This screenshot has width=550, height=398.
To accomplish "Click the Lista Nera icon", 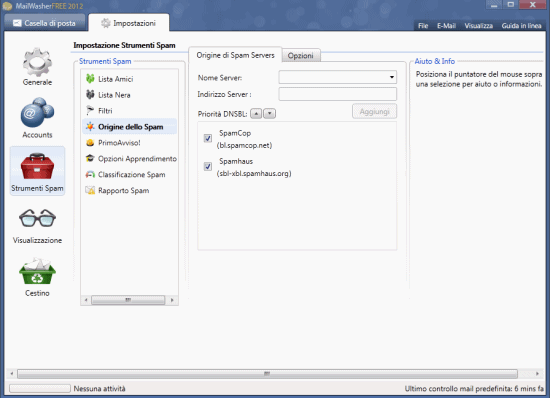I will tap(90, 95).
